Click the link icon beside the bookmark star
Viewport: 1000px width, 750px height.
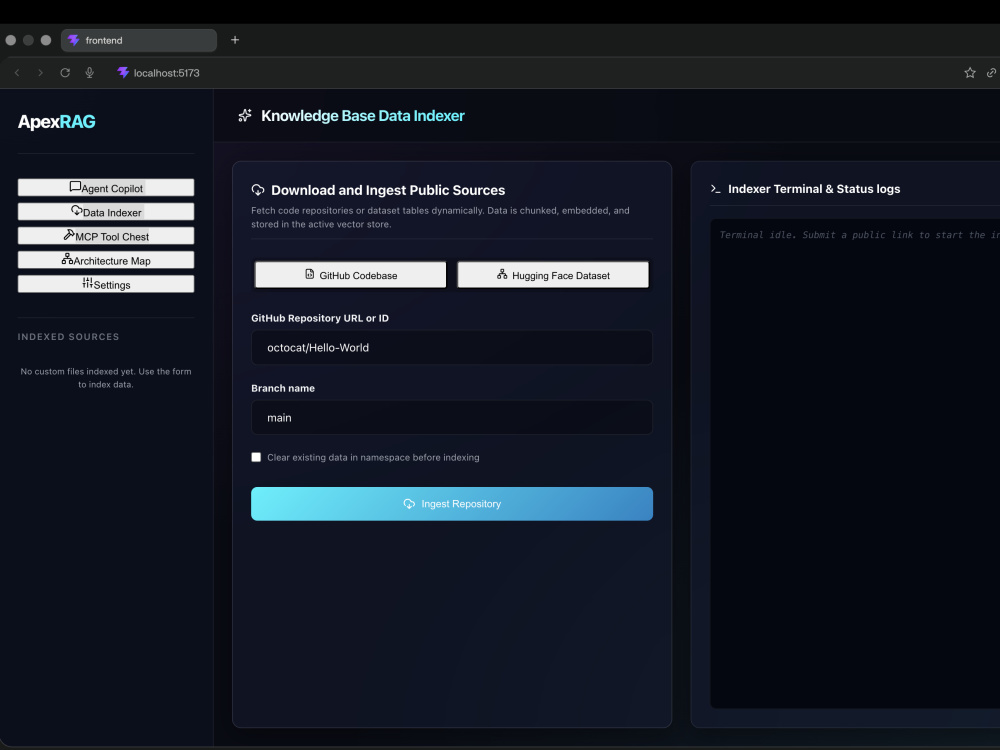pos(992,73)
